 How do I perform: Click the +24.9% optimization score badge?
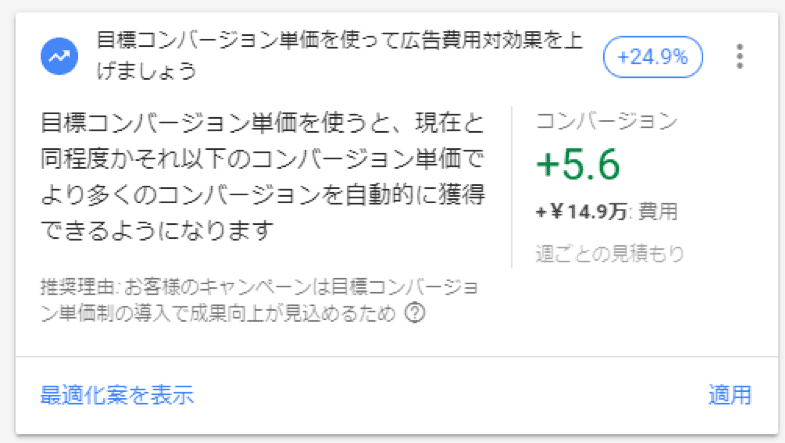(x=653, y=57)
